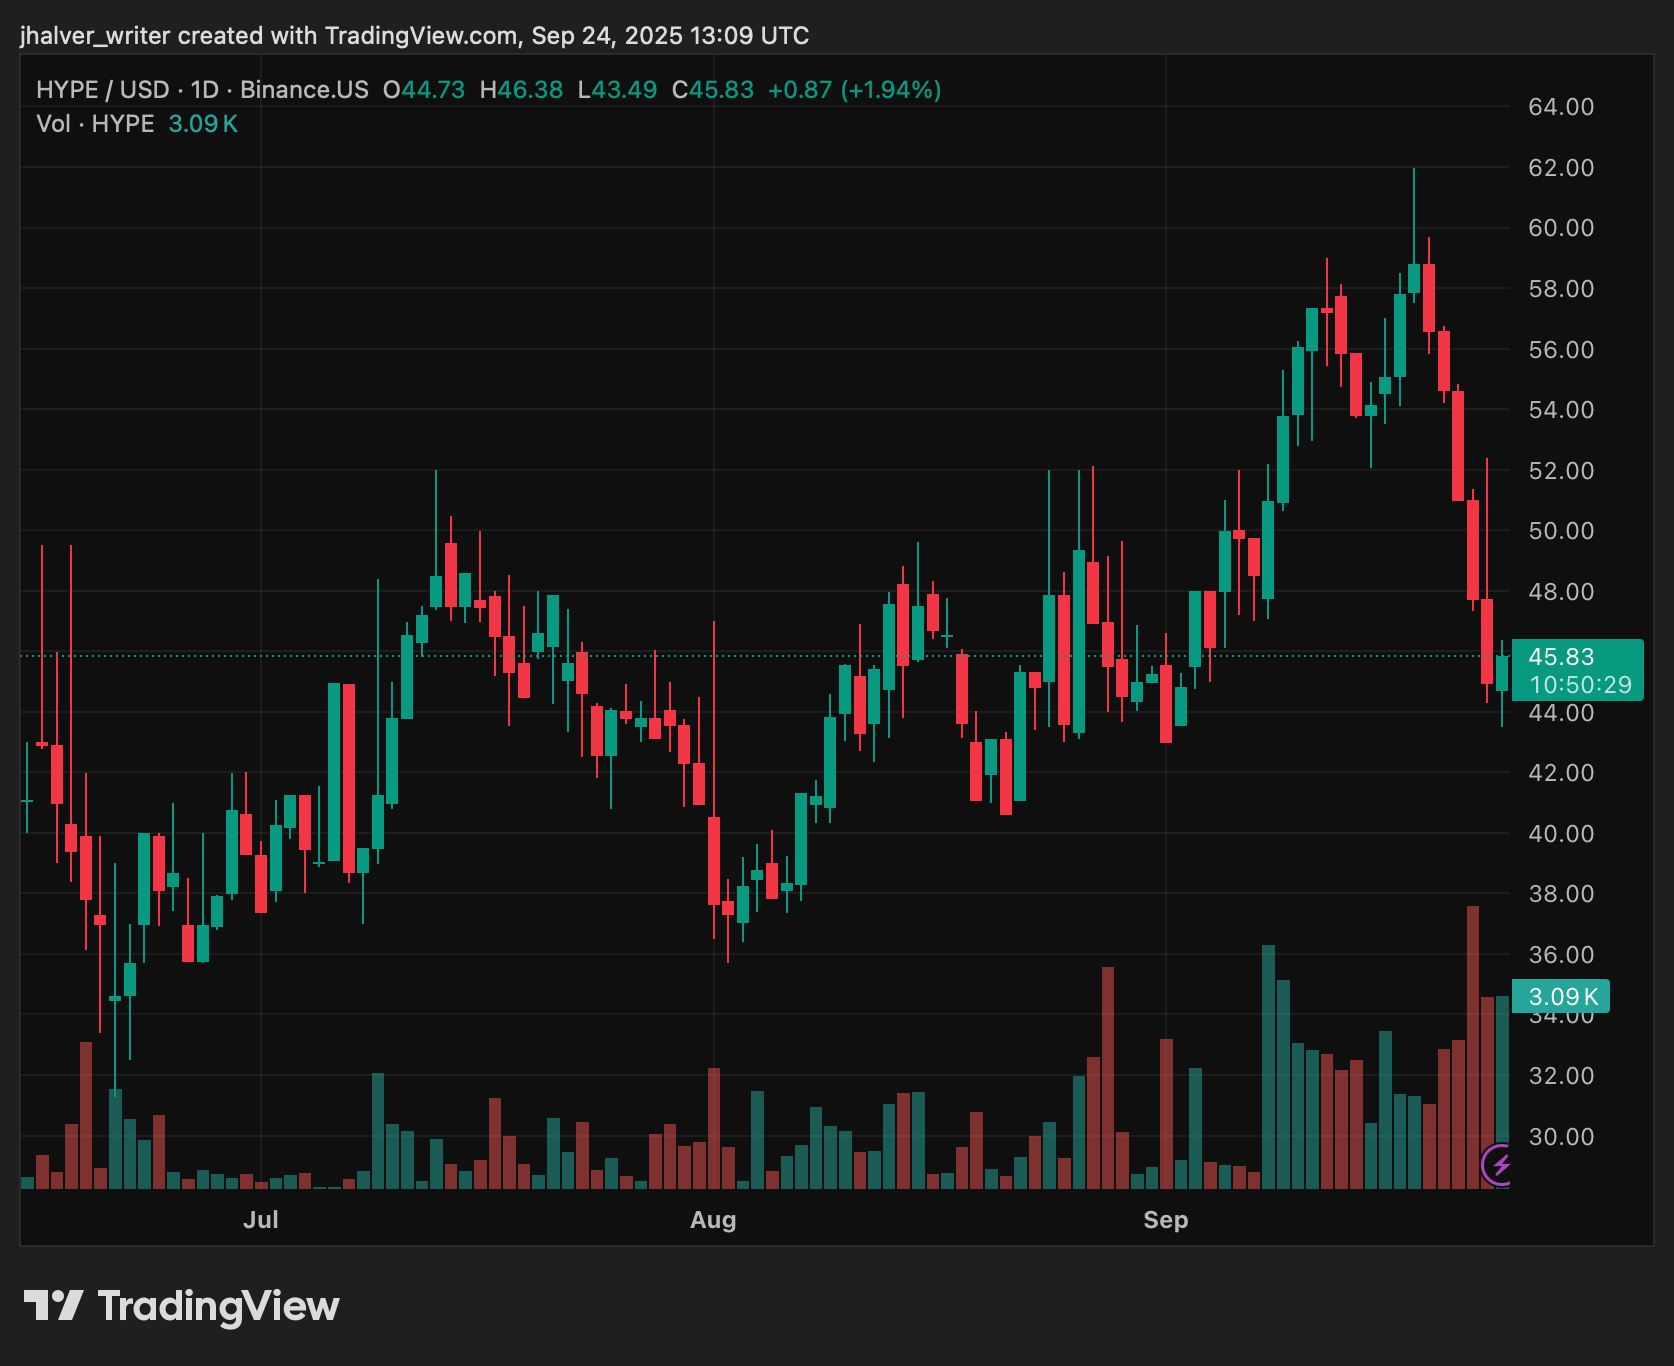Screen dimensions: 1674x1366
Task: Click the H46.38 high value
Action: [x=520, y=89]
